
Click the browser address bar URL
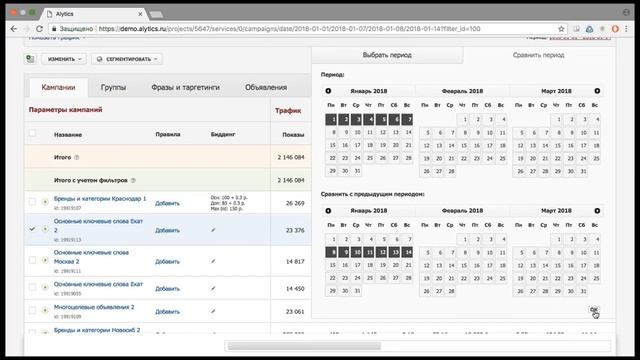coord(289,29)
